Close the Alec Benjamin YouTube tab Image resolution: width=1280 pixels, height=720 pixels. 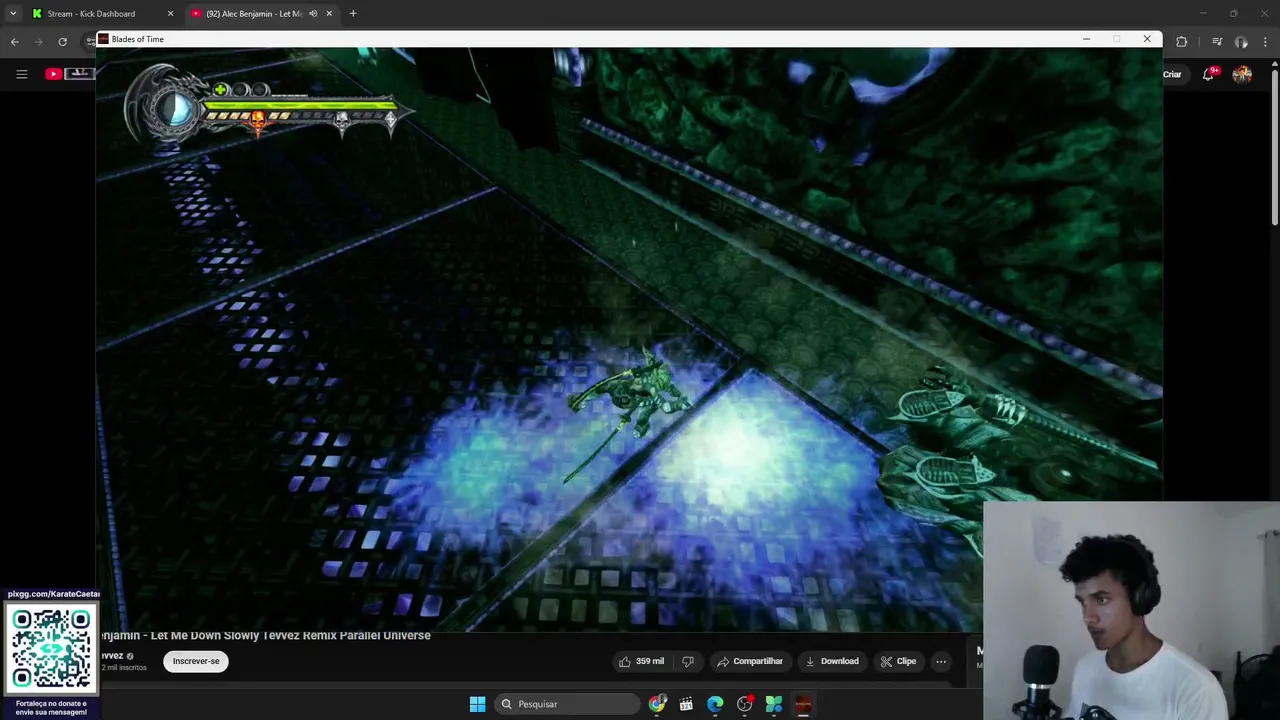click(329, 14)
